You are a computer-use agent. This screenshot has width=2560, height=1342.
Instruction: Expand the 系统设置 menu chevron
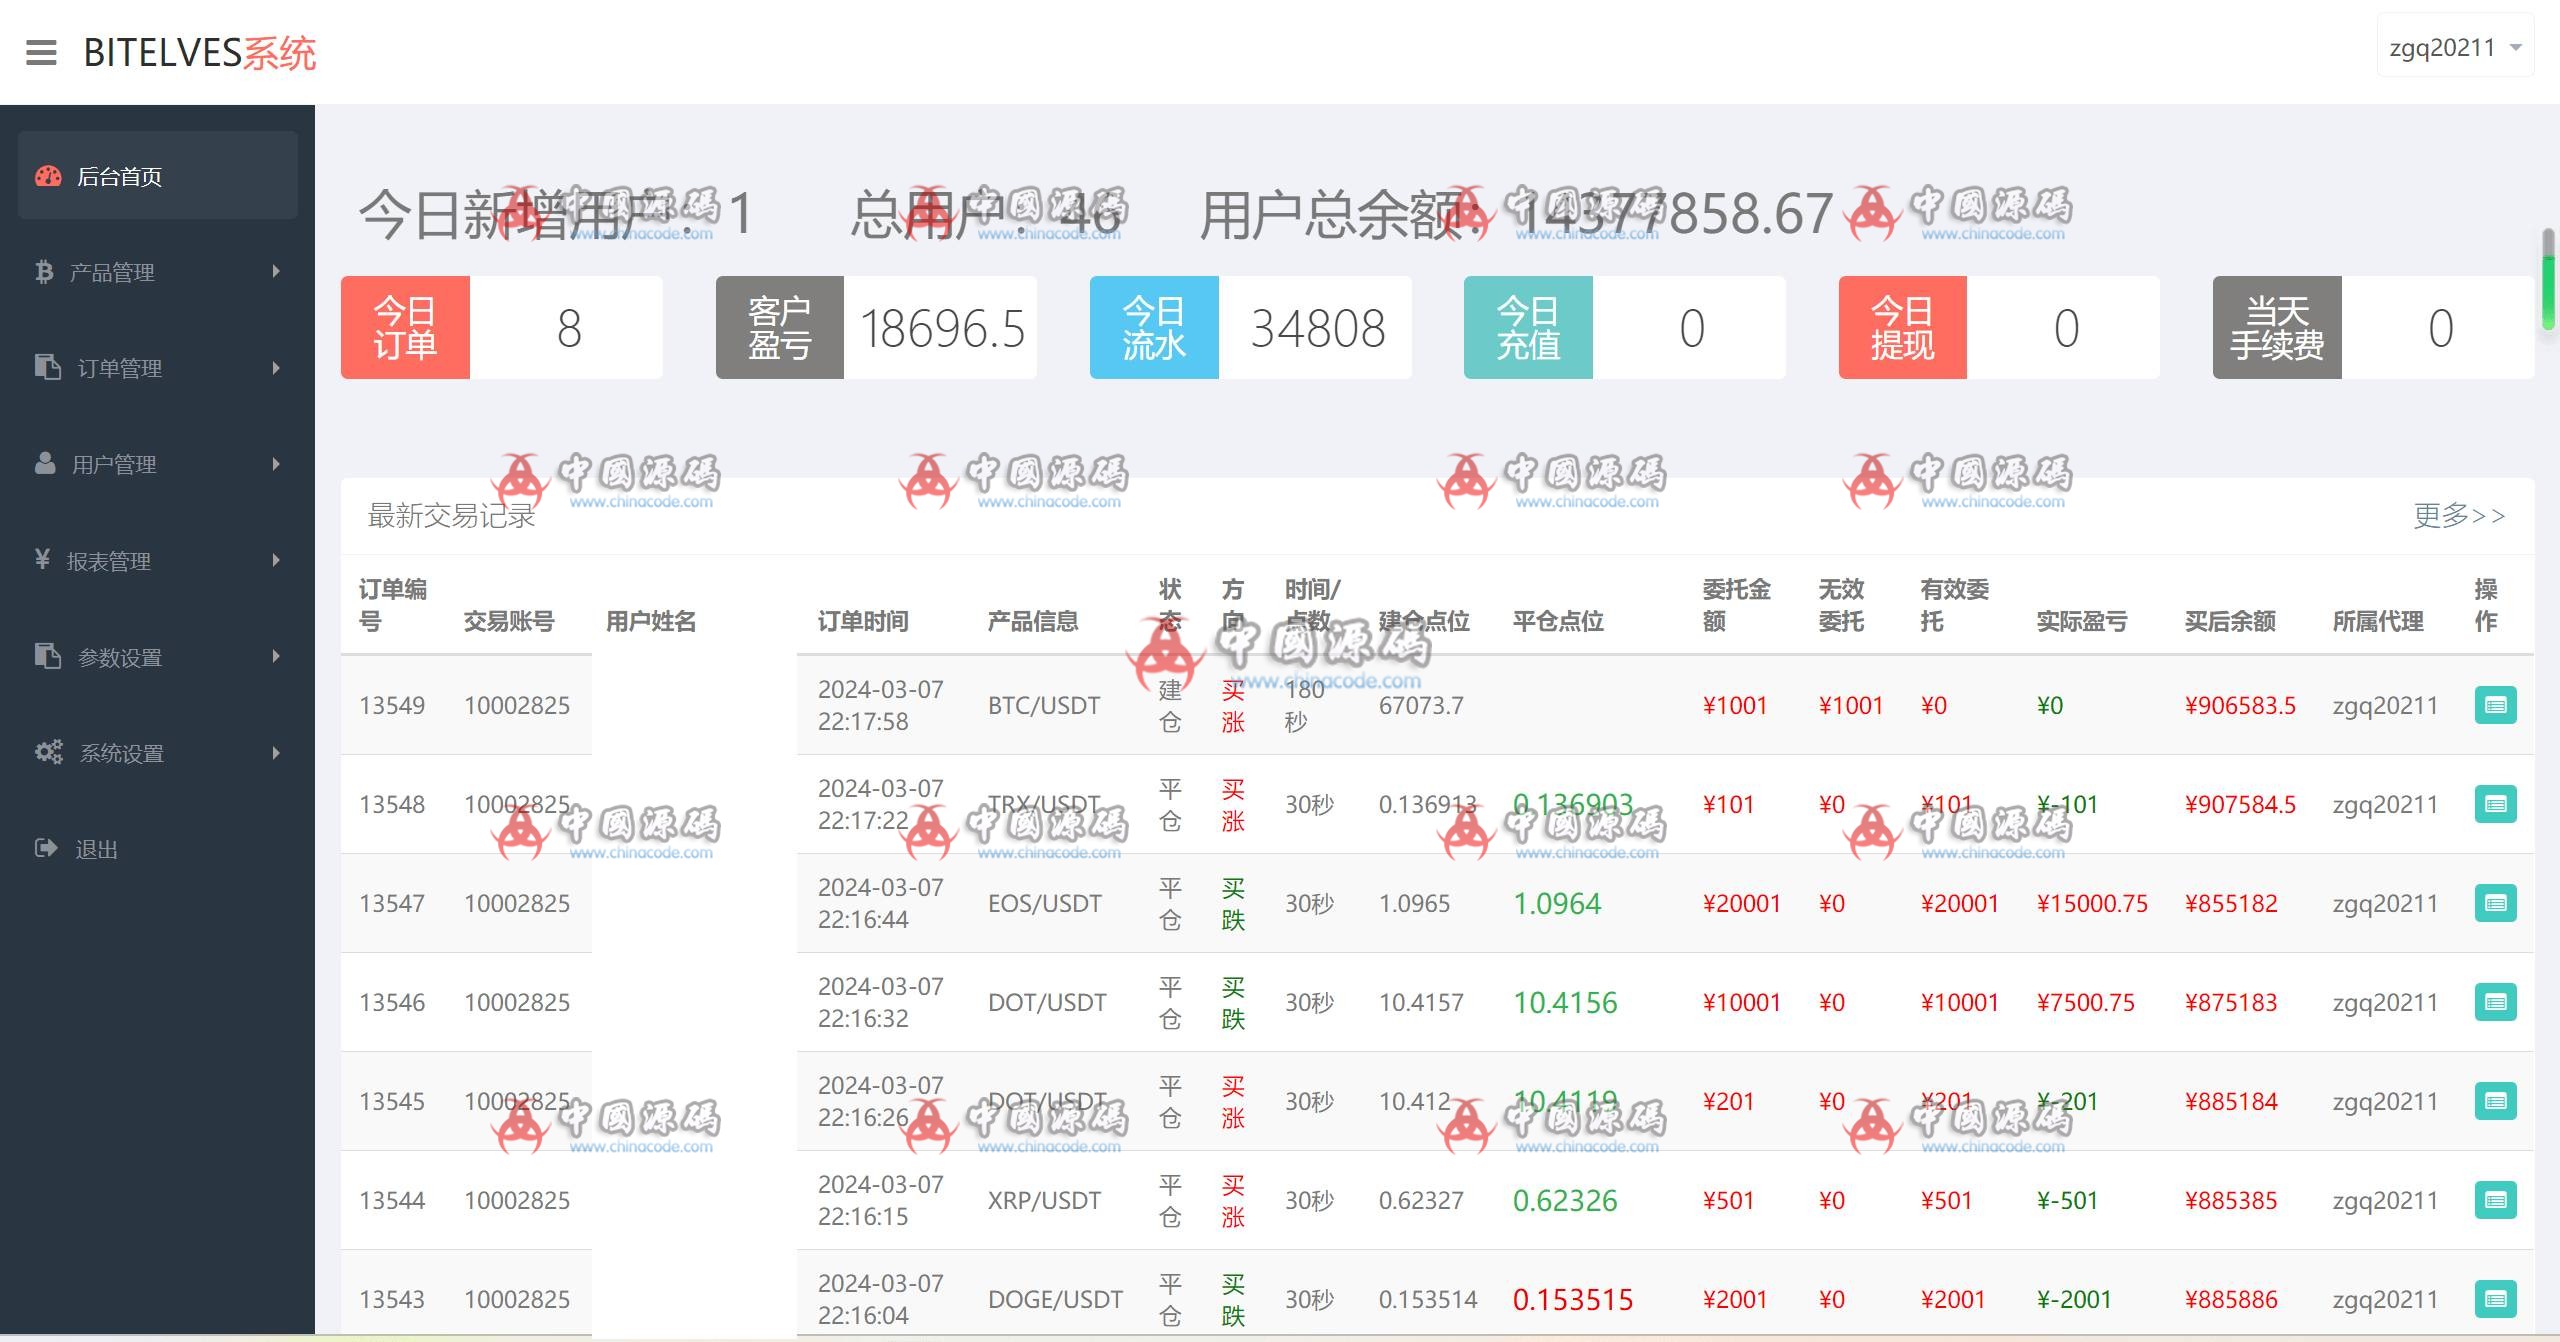tap(277, 753)
